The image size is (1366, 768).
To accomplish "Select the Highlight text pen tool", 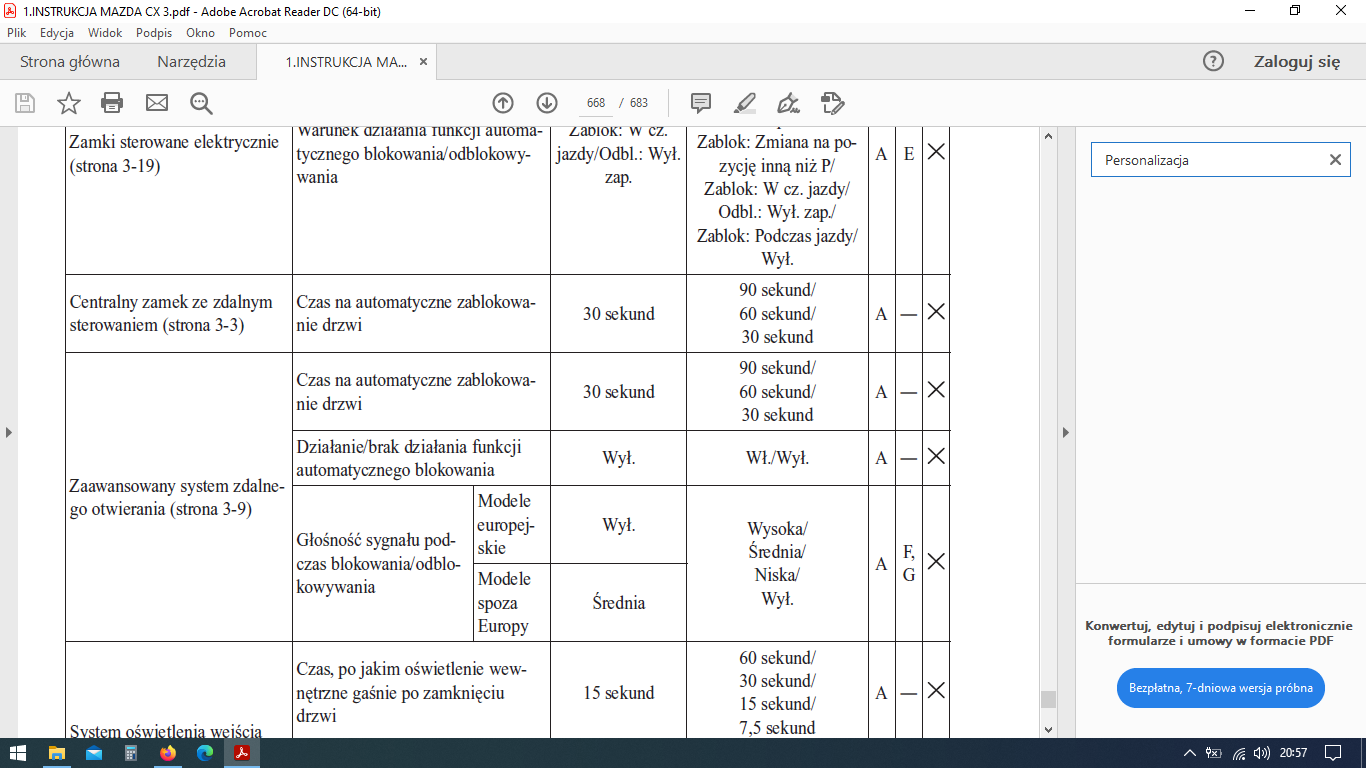I will (745, 103).
